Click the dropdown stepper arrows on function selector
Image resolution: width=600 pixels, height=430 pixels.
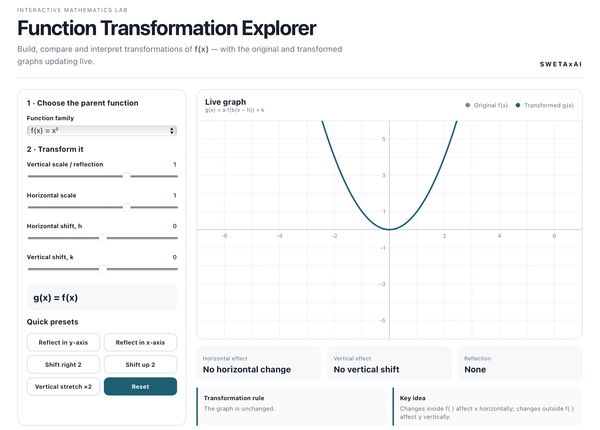[172, 130]
